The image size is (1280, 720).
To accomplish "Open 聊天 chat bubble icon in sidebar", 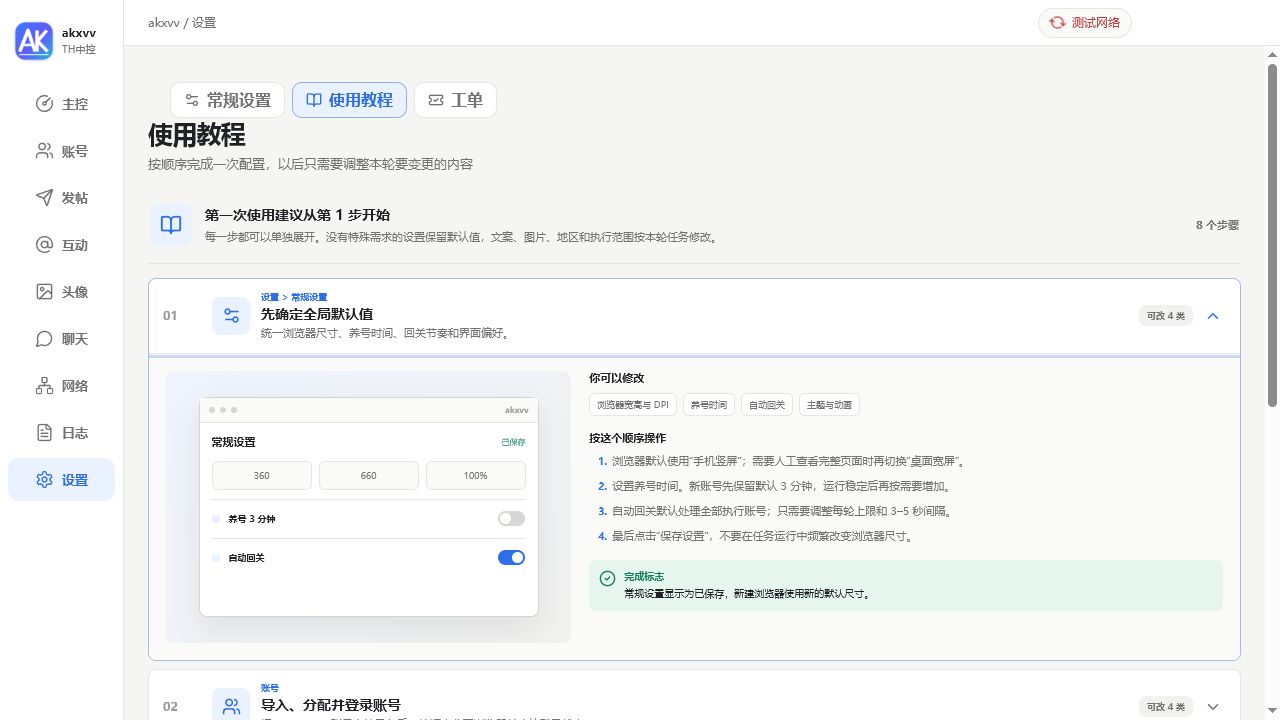I will pyautogui.click(x=44, y=339).
